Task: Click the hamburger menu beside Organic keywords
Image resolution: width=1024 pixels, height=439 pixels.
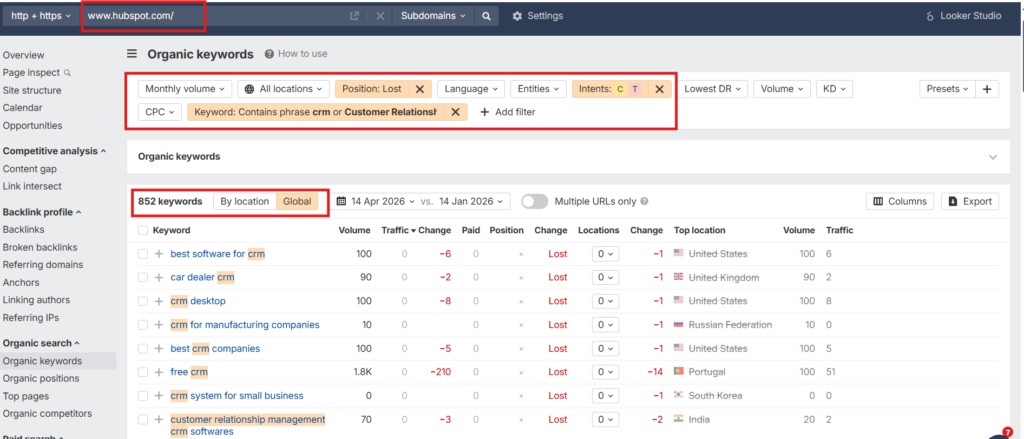Action: coord(132,54)
